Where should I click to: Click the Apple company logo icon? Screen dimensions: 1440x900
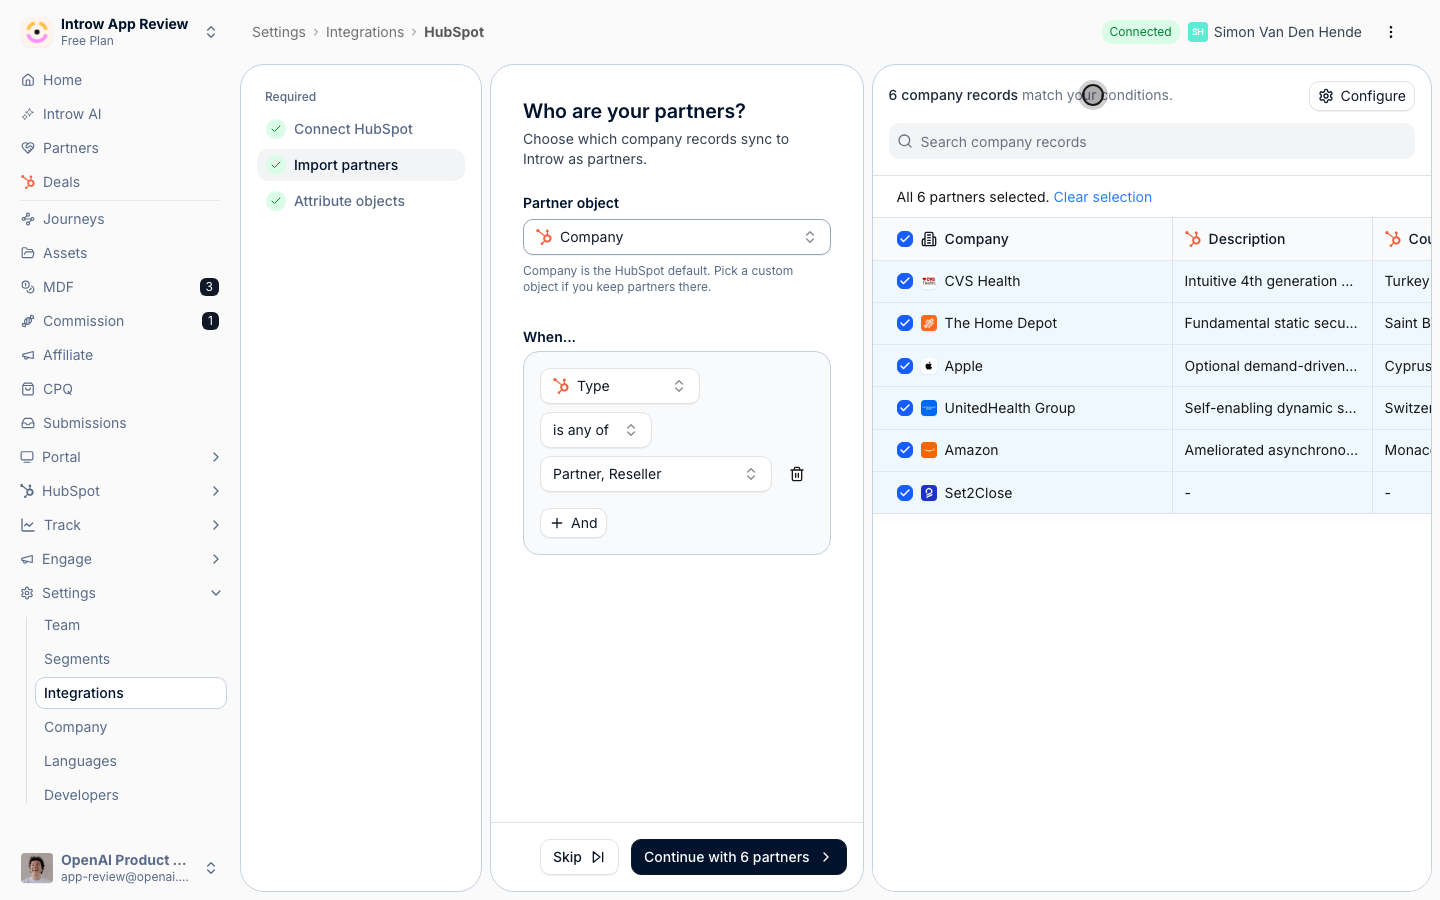click(929, 366)
